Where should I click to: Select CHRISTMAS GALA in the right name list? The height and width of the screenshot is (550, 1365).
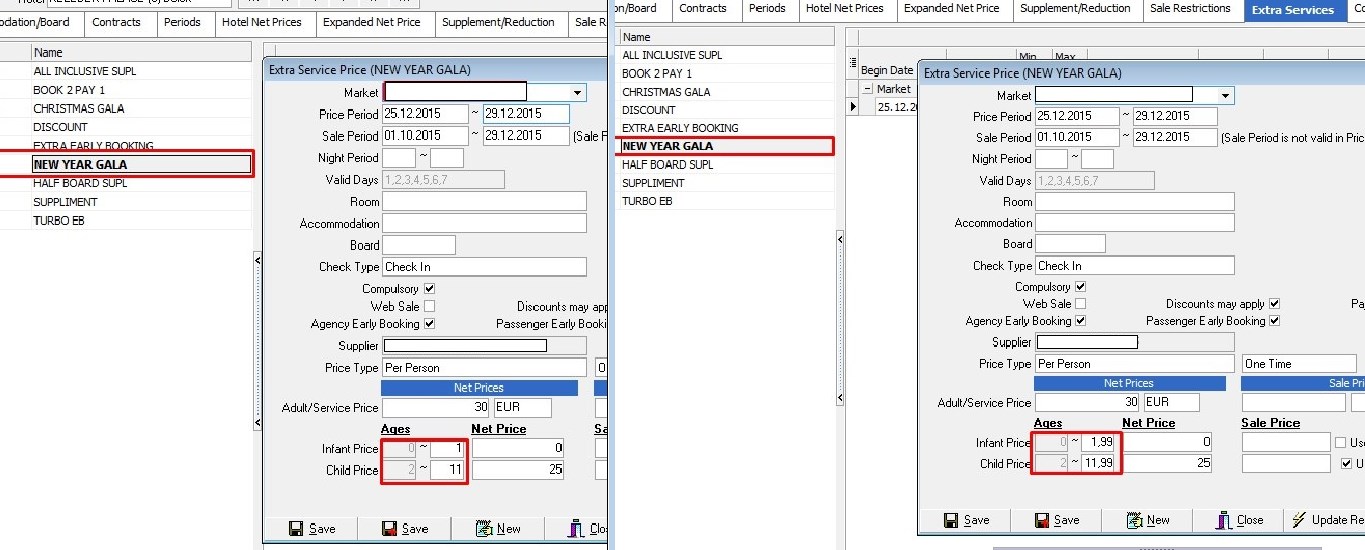(x=666, y=92)
